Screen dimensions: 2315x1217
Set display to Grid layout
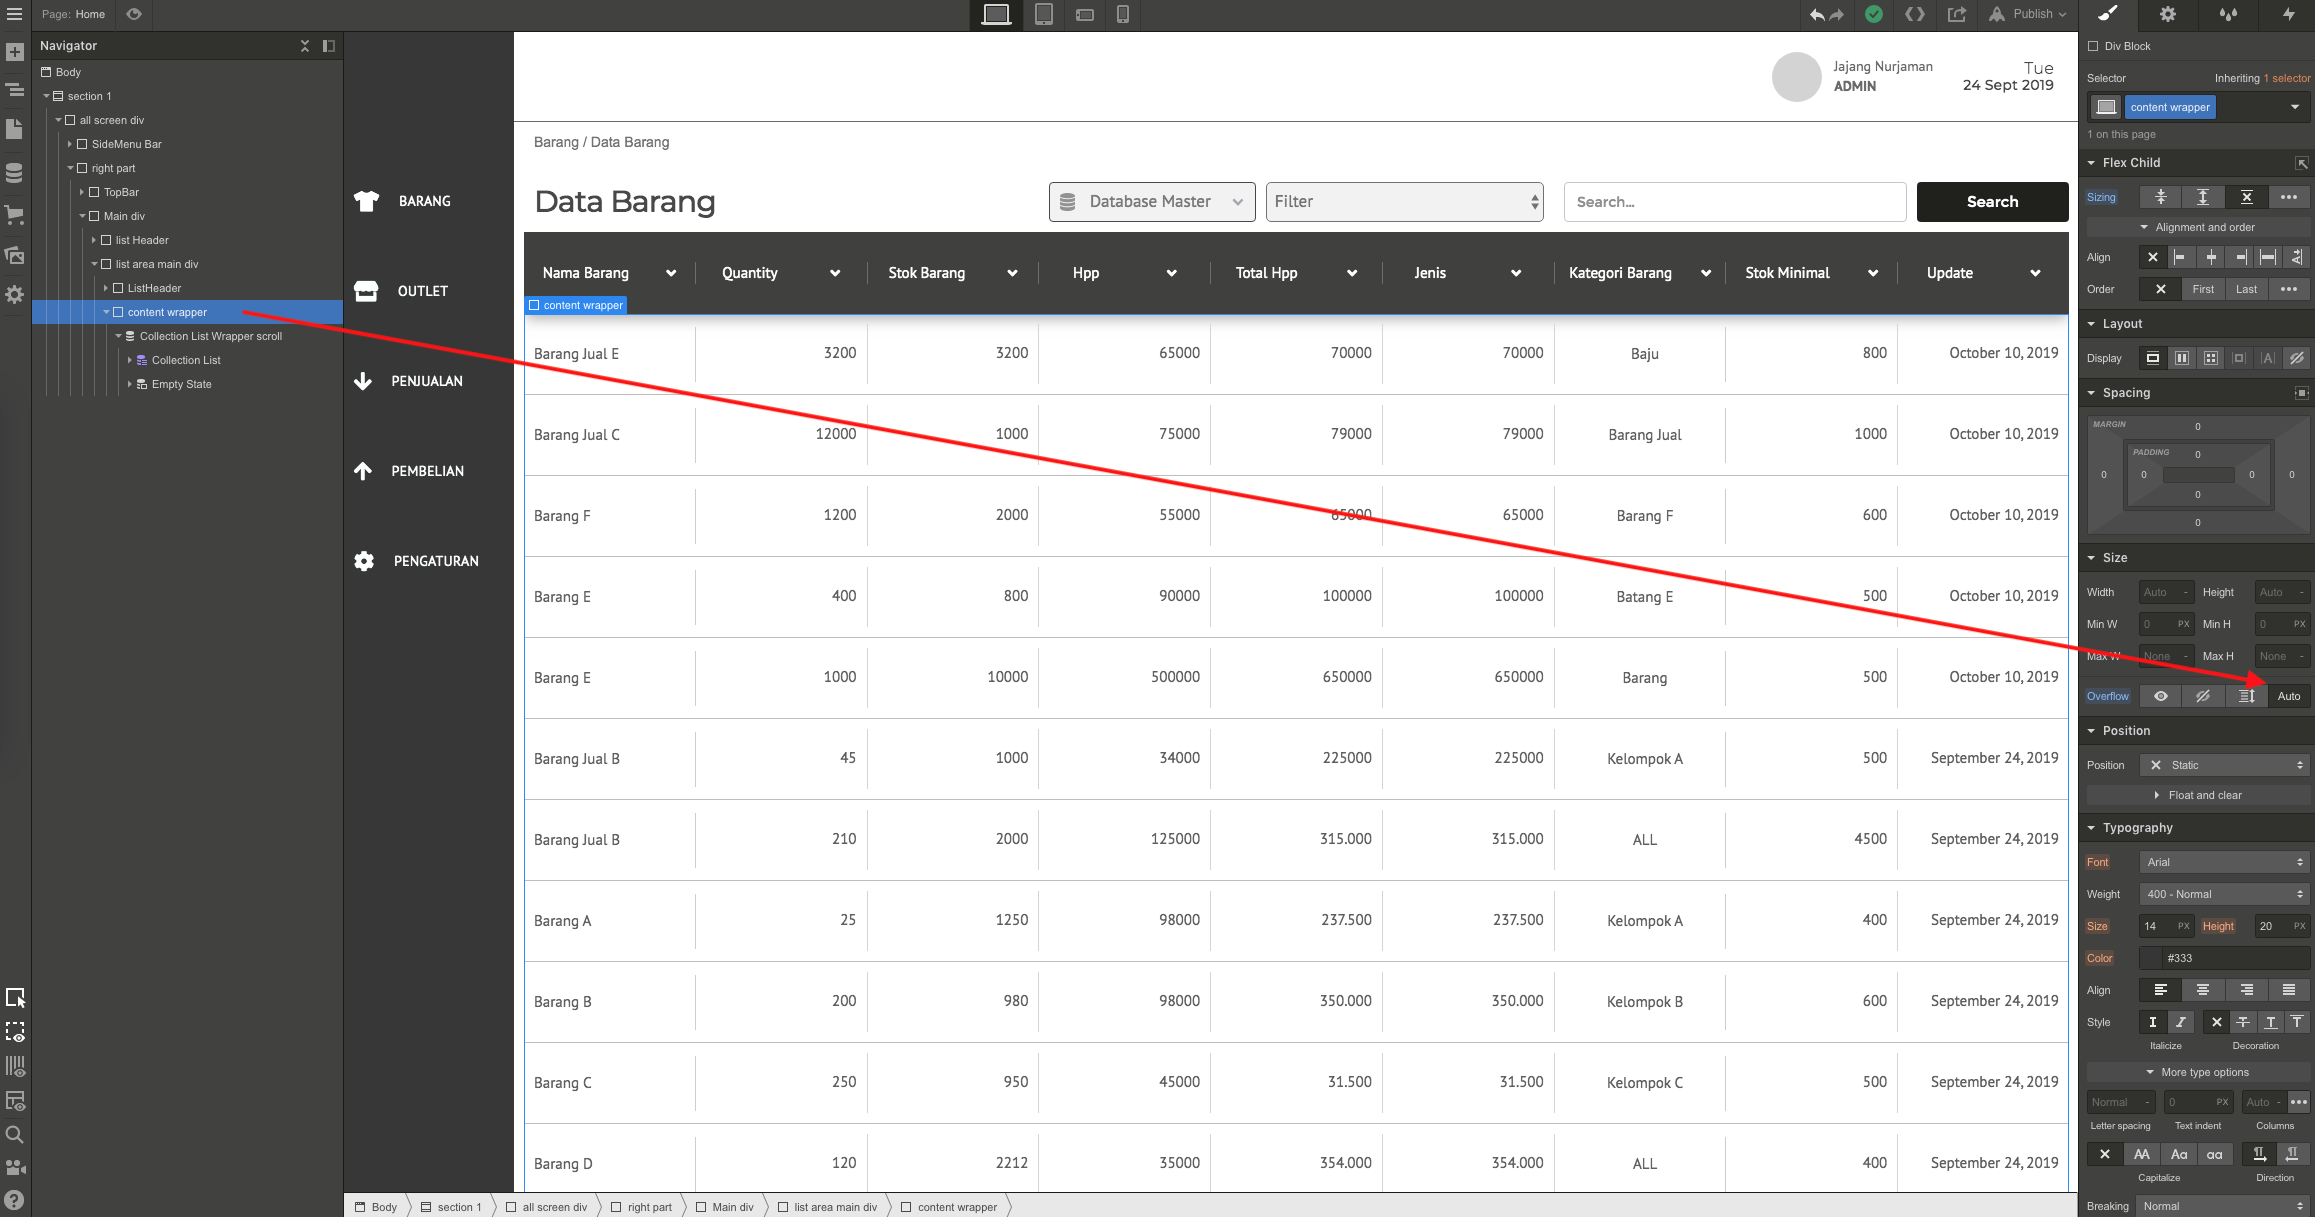(x=2211, y=358)
